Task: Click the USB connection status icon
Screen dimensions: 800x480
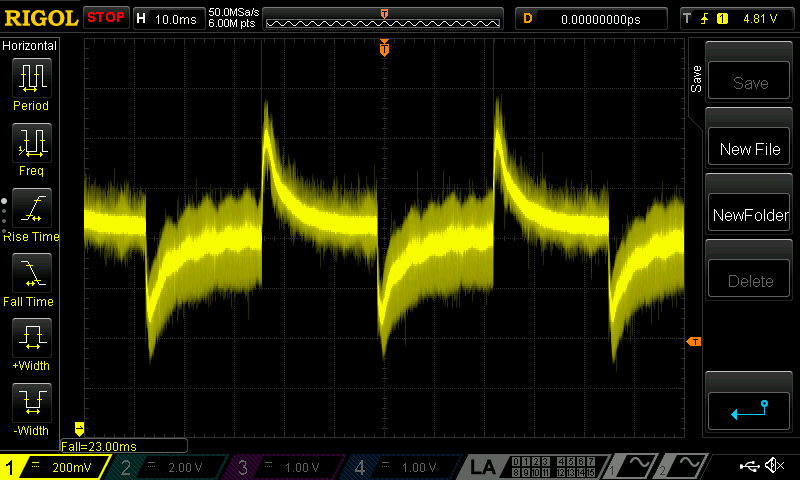Action: click(x=750, y=466)
